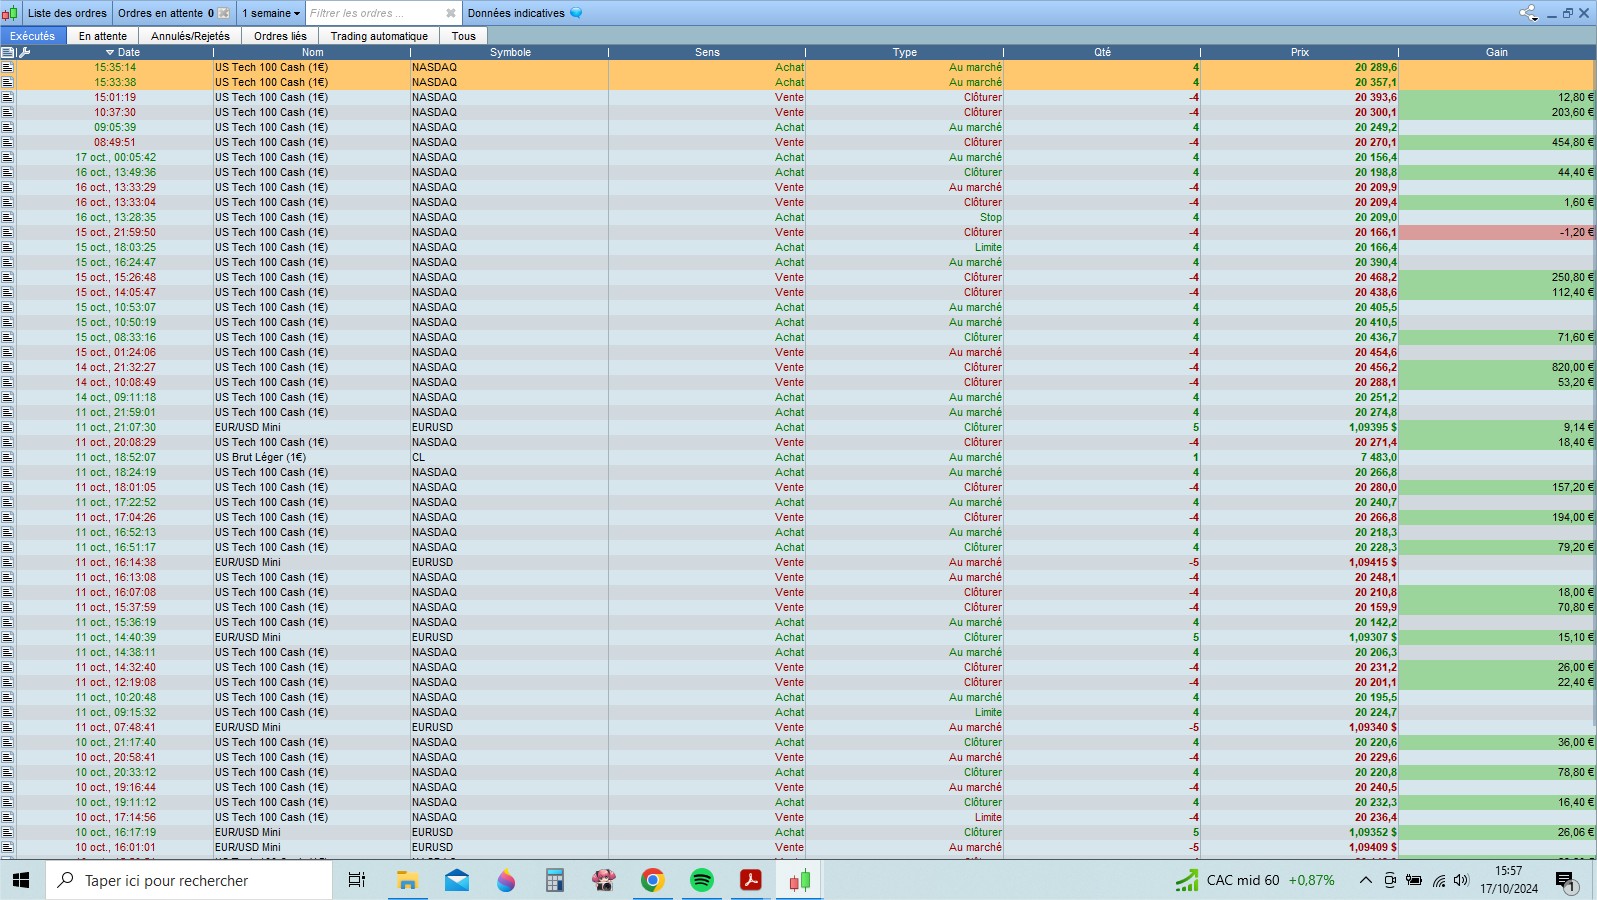This screenshot has height=900, width=1597.
Task: Click the Données indicatives label
Action: (516, 13)
